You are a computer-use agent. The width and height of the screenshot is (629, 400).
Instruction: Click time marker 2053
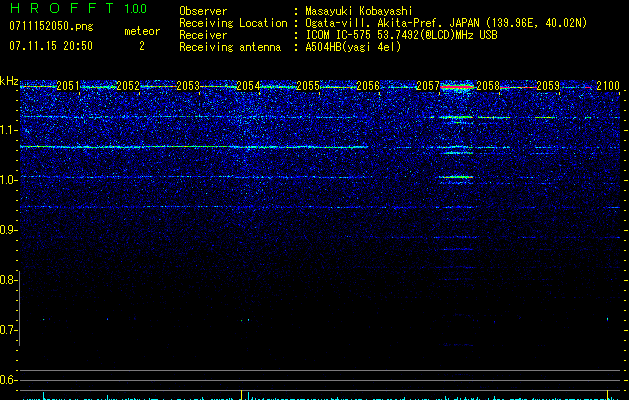pyautogui.click(x=188, y=85)
